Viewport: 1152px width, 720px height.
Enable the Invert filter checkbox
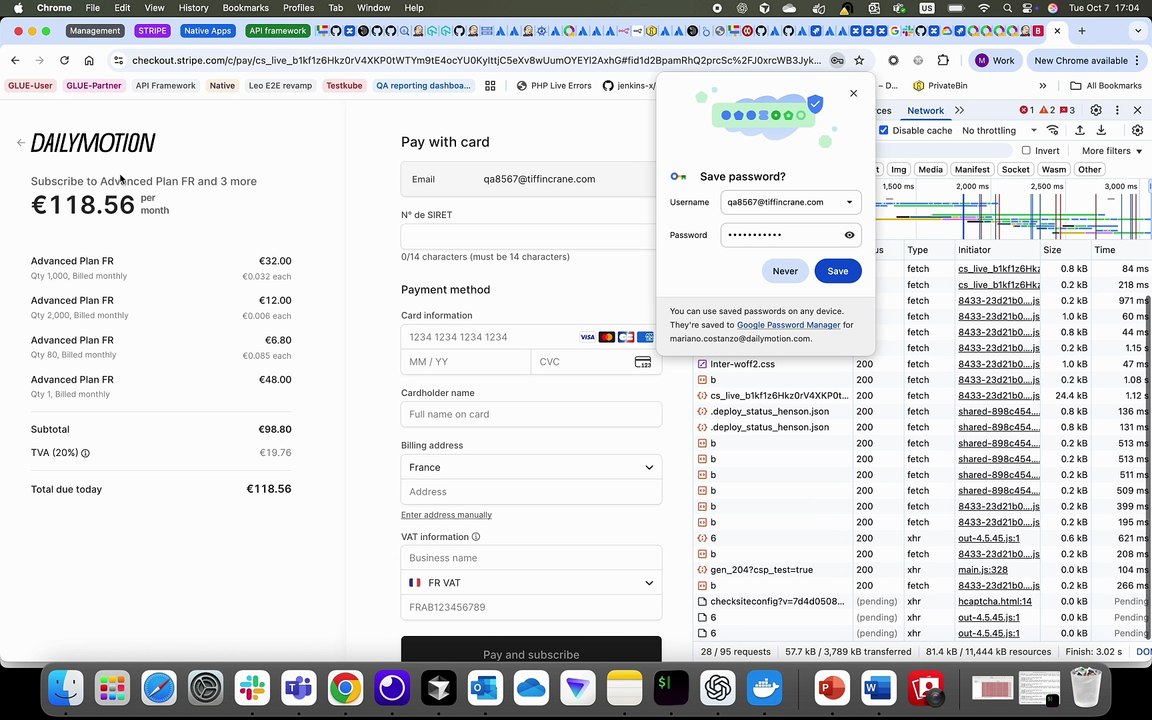coord(1026,151)
